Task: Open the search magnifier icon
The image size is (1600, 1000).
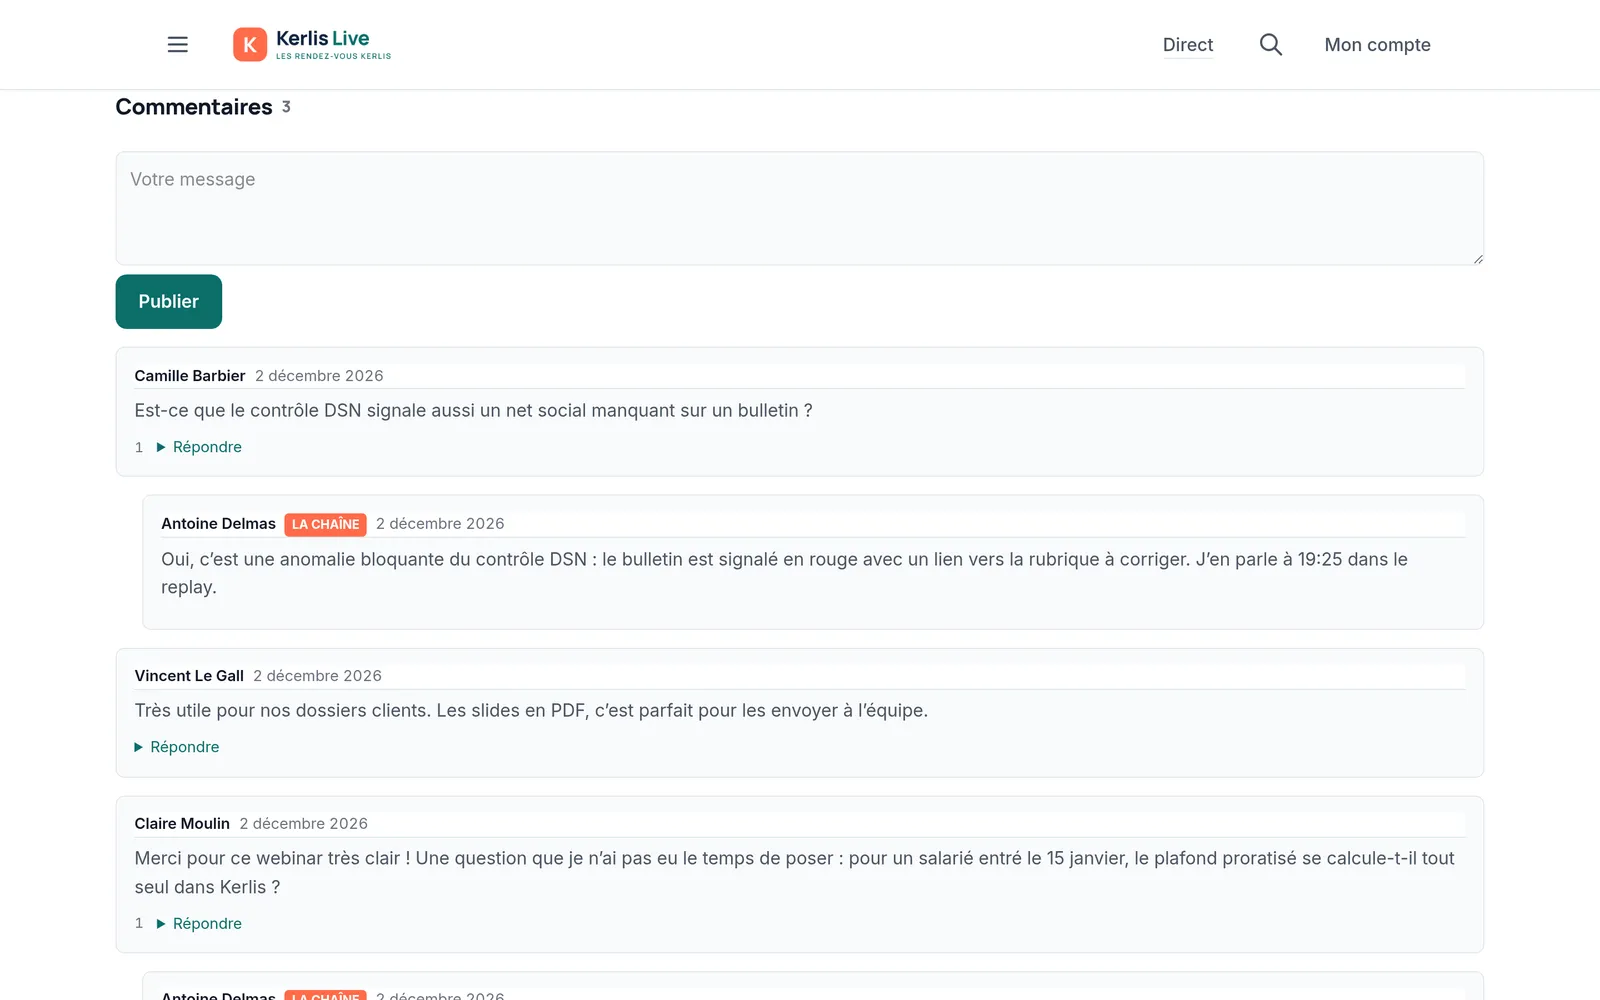Action: click(x=1270, y=44)
